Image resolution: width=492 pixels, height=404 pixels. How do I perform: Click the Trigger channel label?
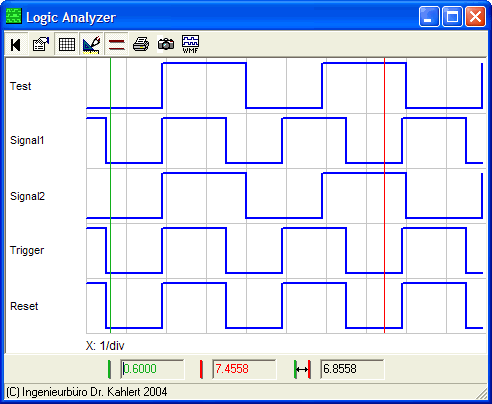coord(27,250)
